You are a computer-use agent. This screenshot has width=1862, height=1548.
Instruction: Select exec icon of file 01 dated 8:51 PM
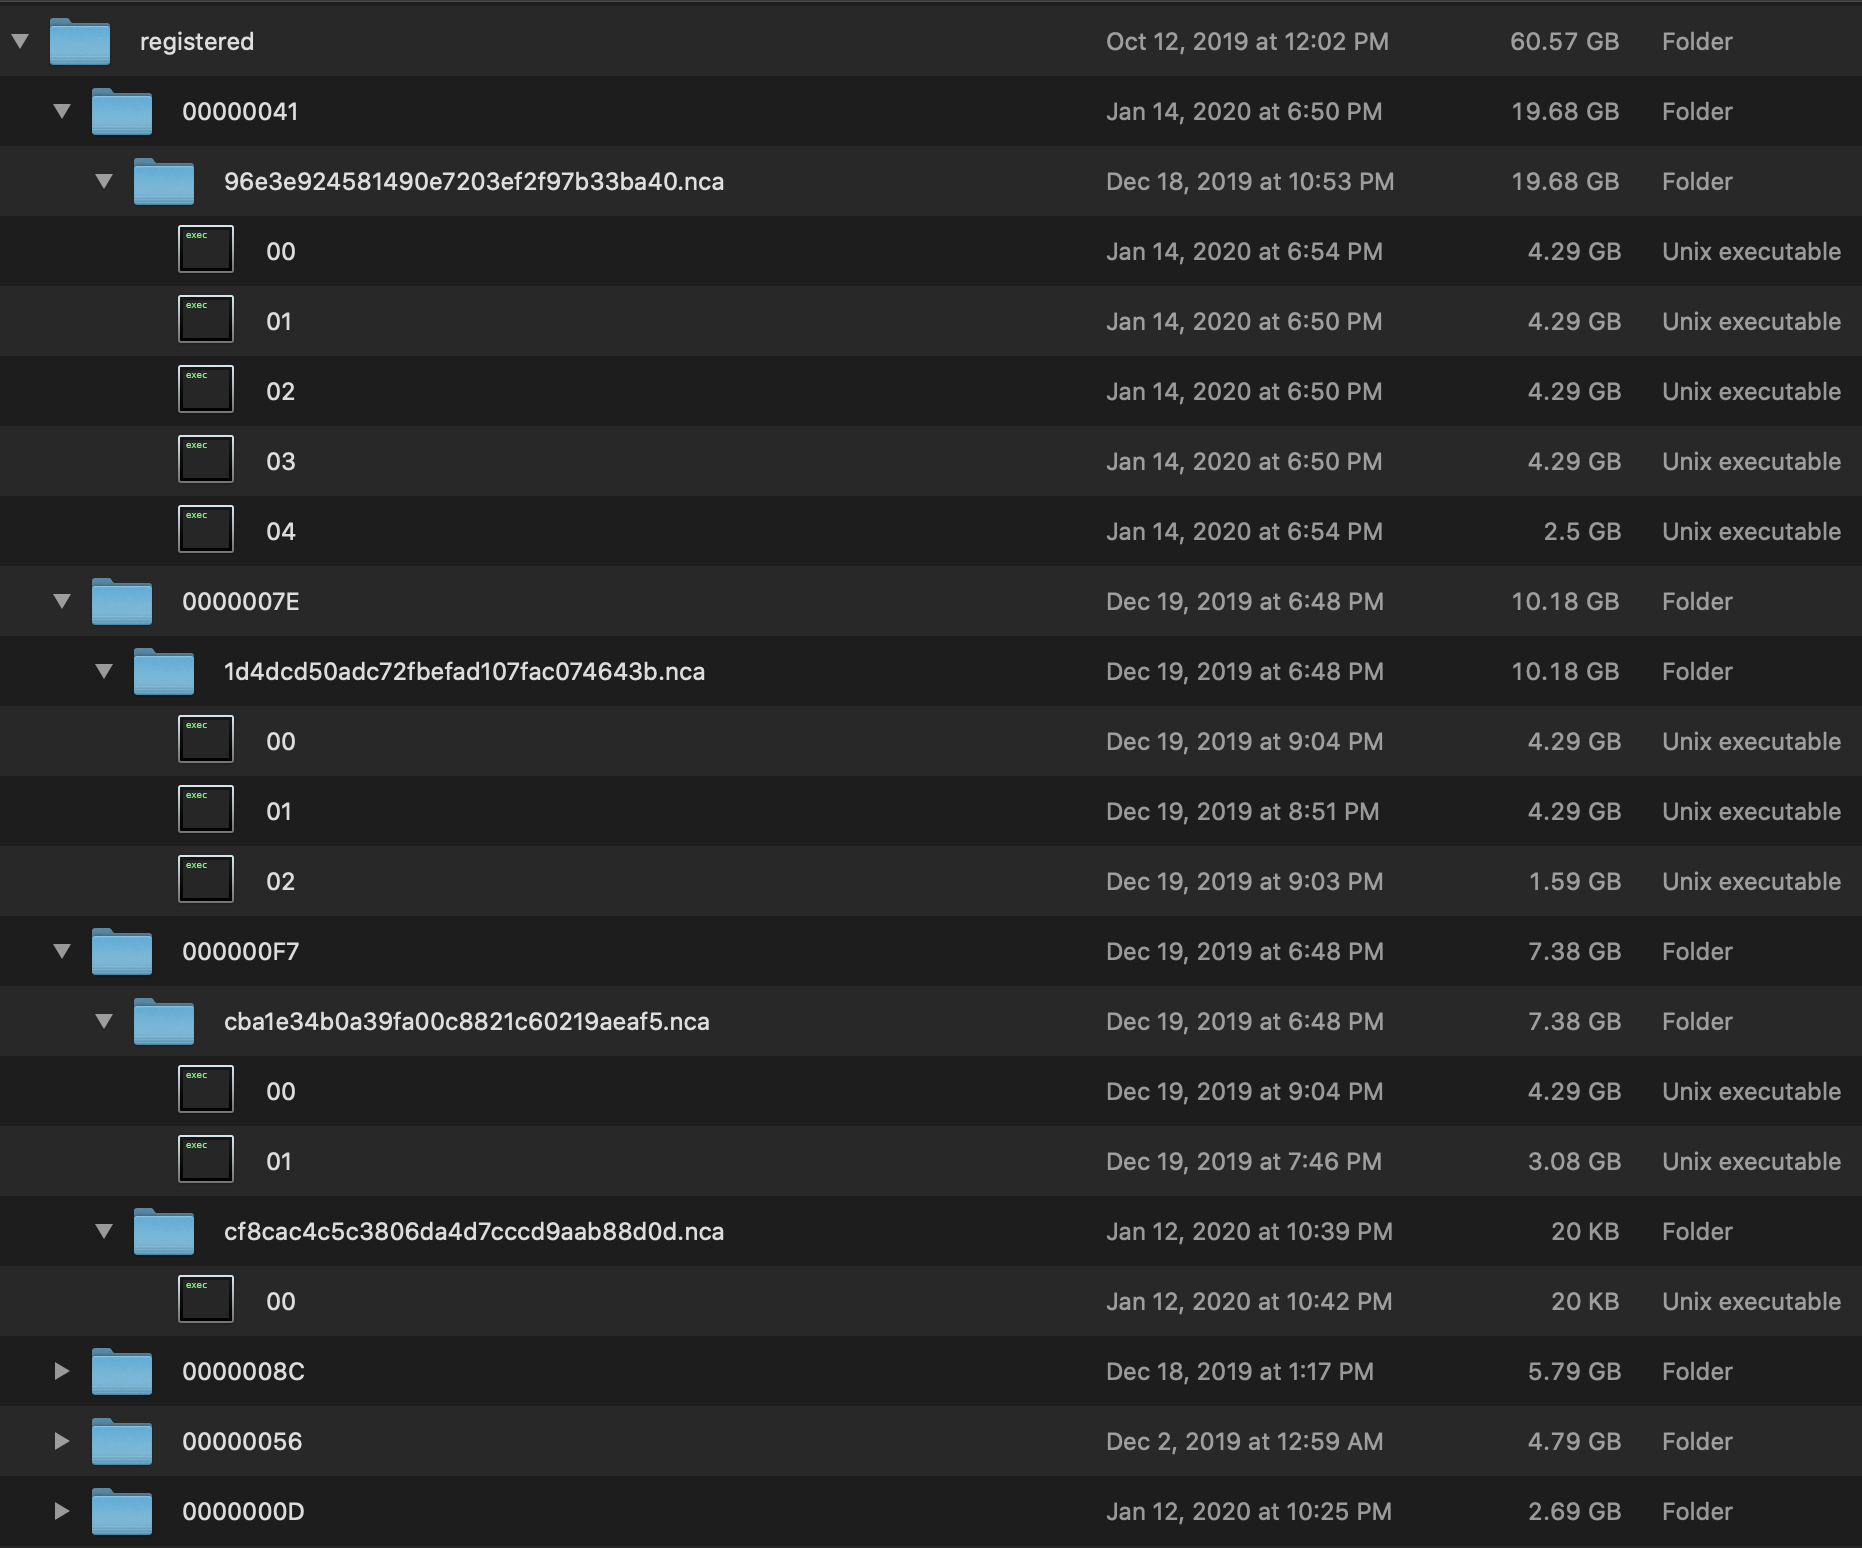click(x=206, y=809)
